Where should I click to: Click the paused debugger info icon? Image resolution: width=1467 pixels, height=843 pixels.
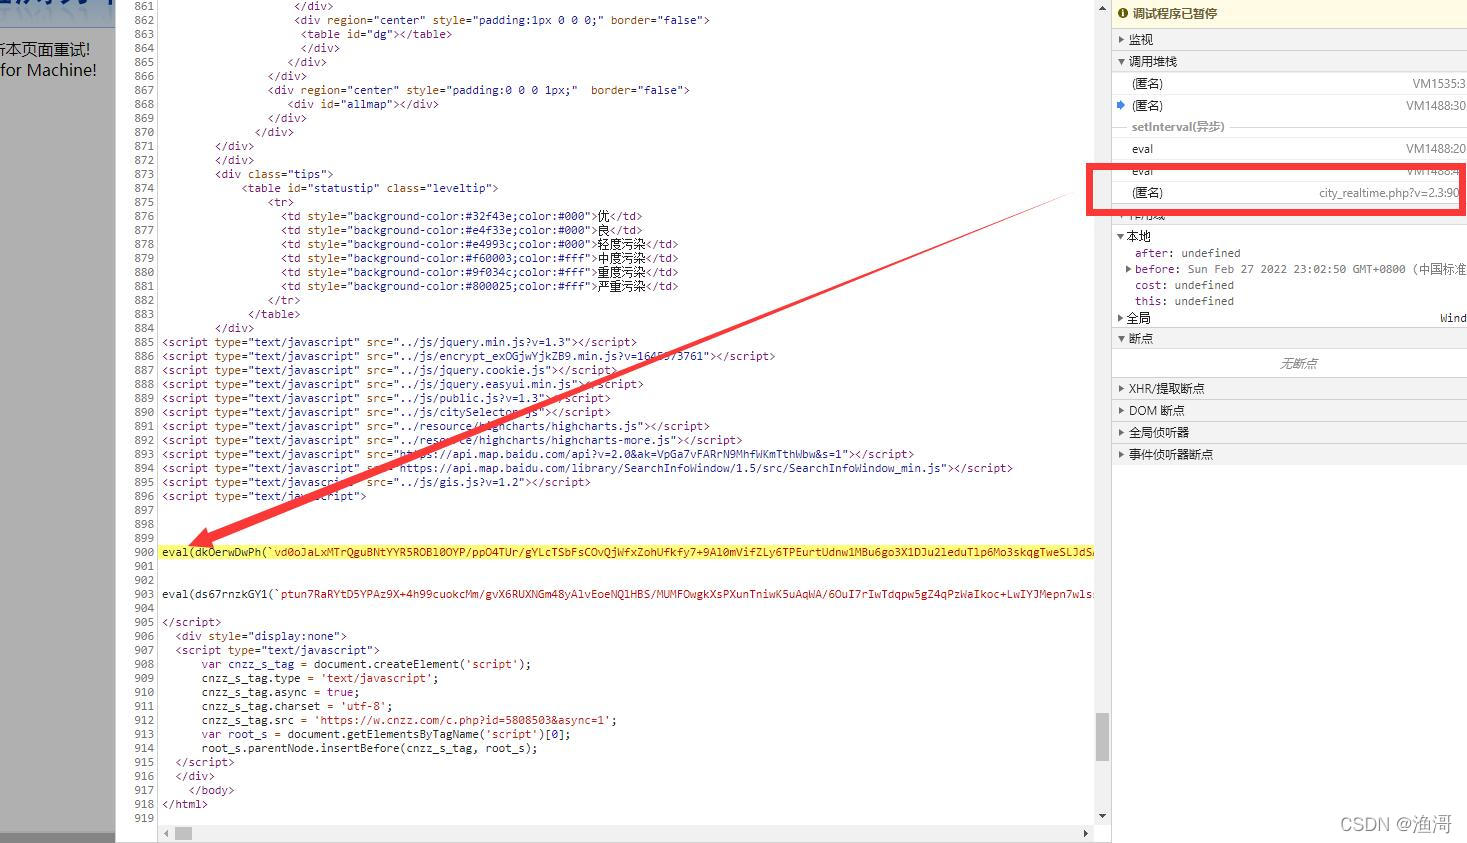(1123, 13)
